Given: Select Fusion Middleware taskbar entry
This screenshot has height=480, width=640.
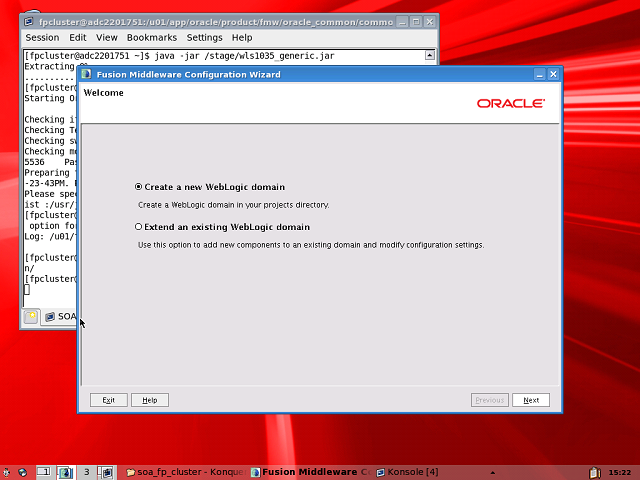Looking at the screenshot, I should pos(311,472).
